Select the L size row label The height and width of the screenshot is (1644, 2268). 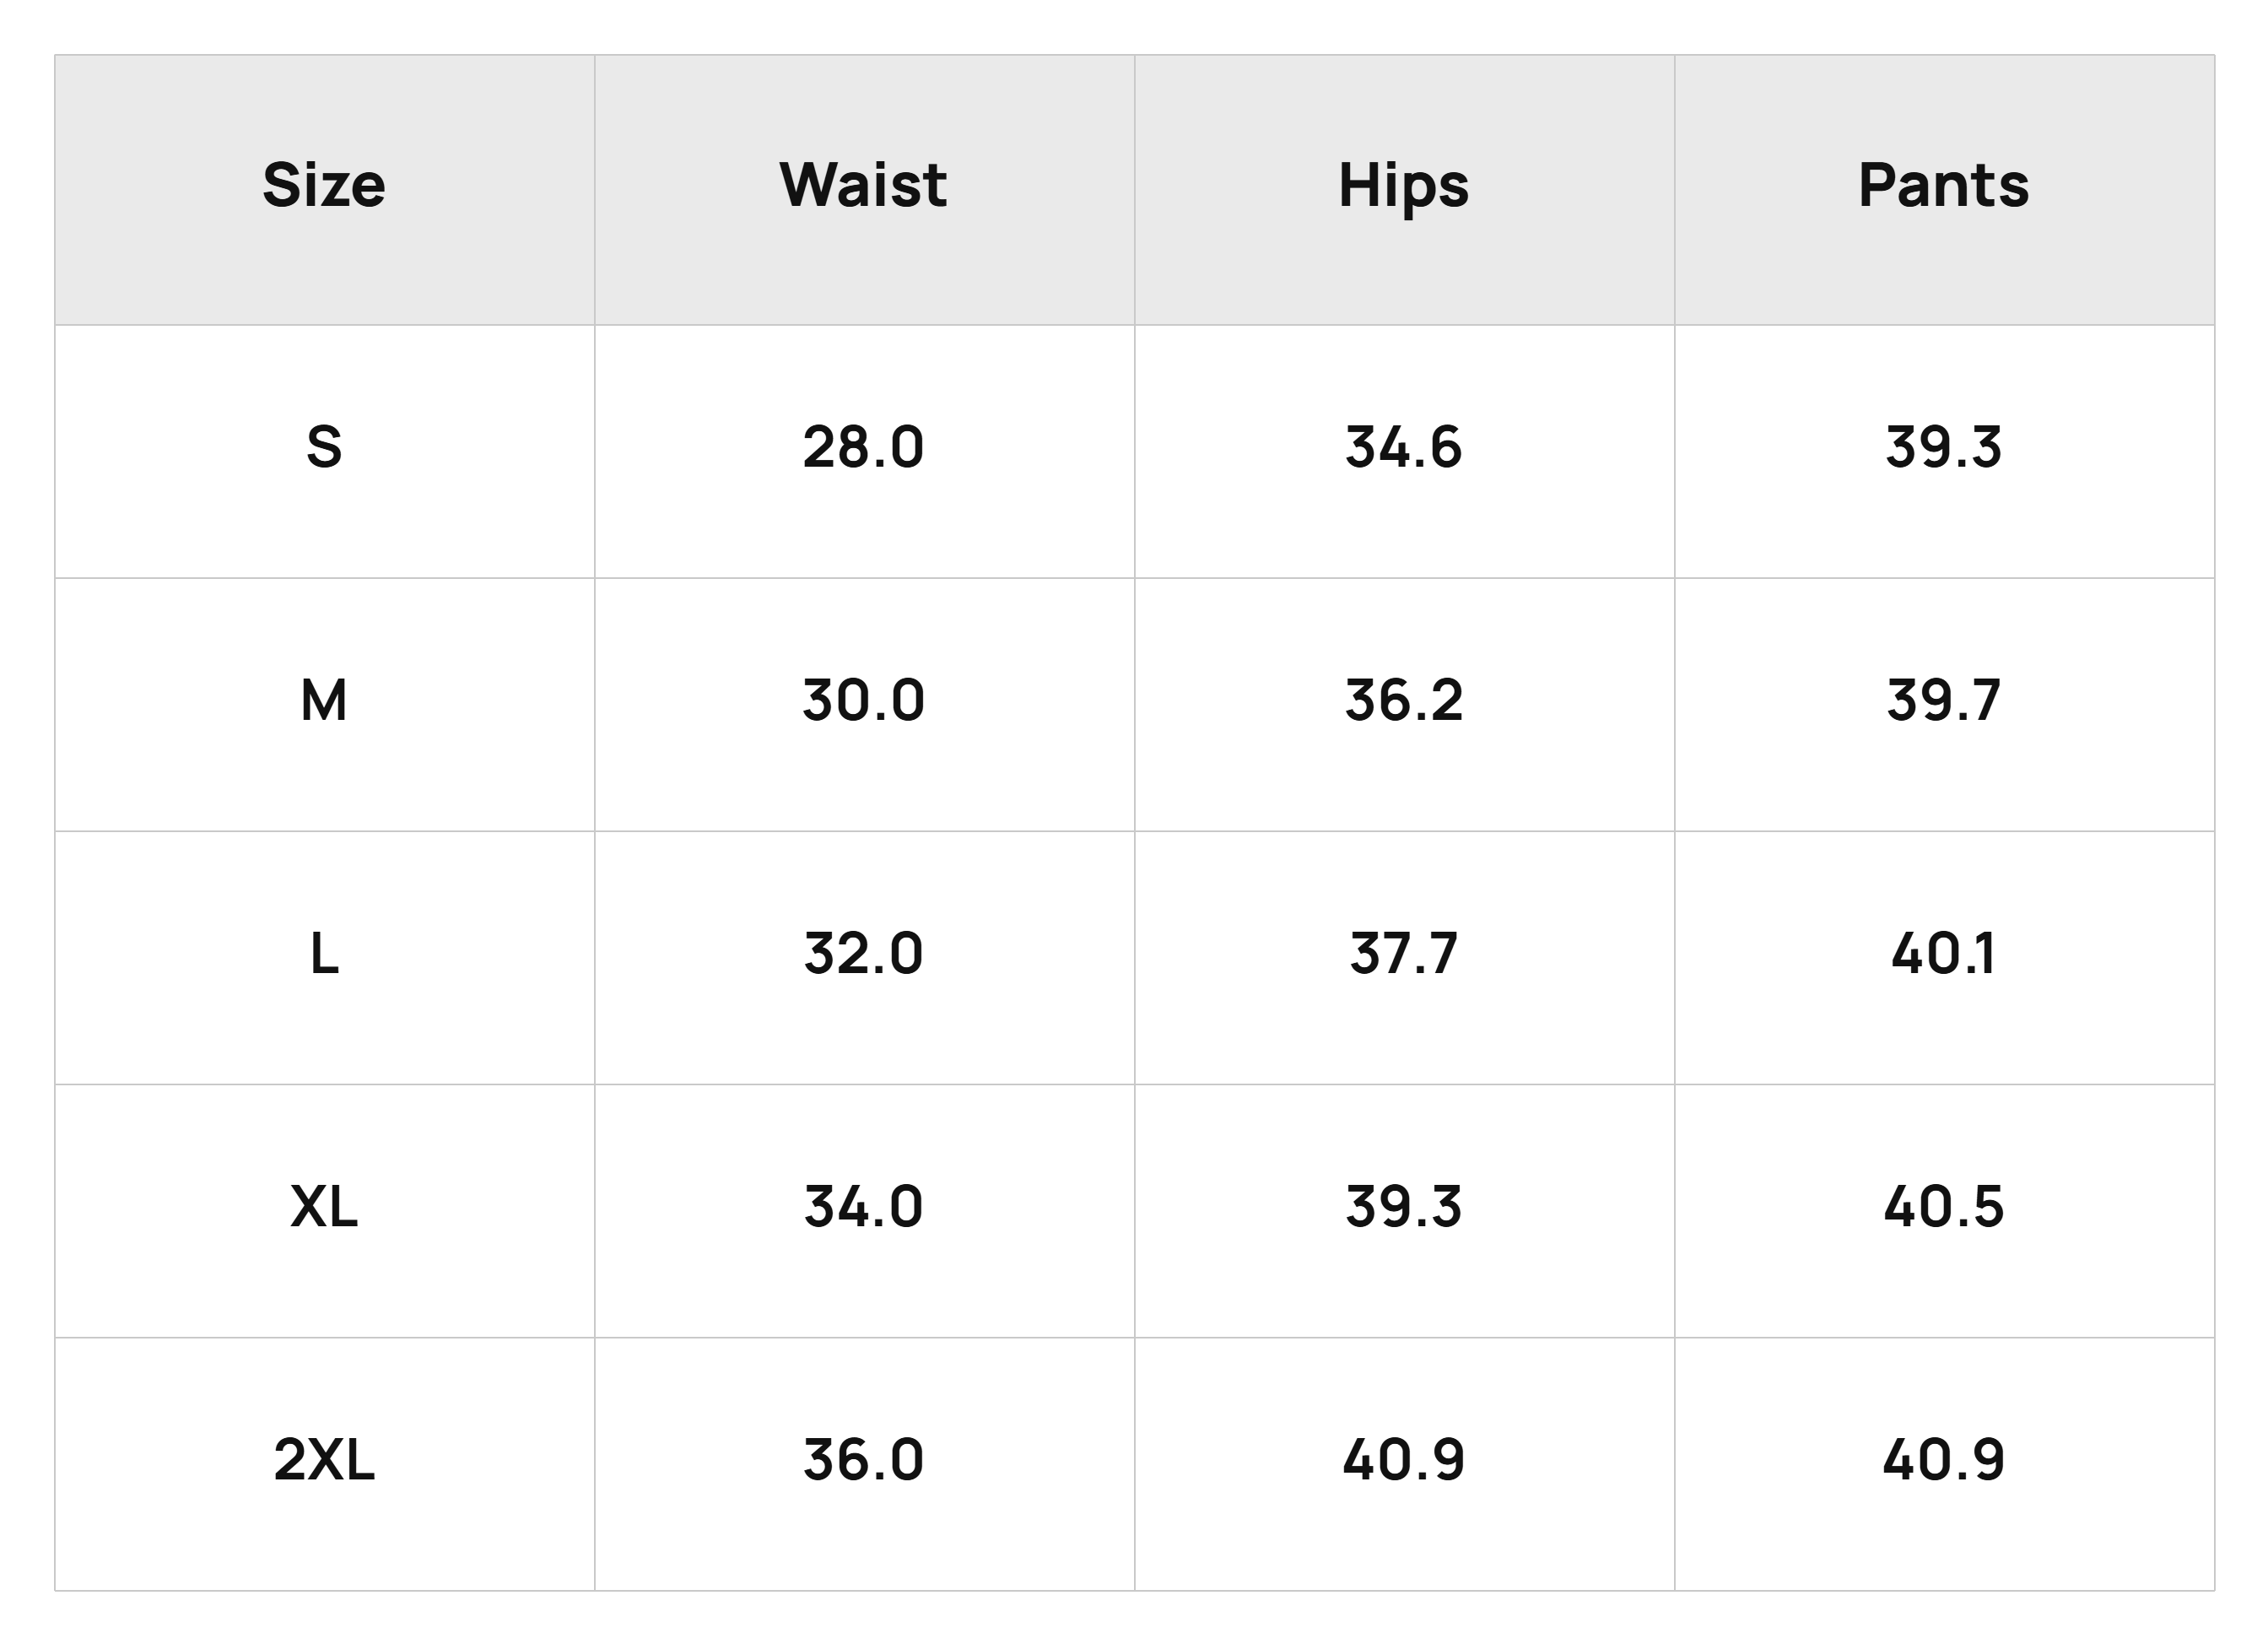(324, 953)
